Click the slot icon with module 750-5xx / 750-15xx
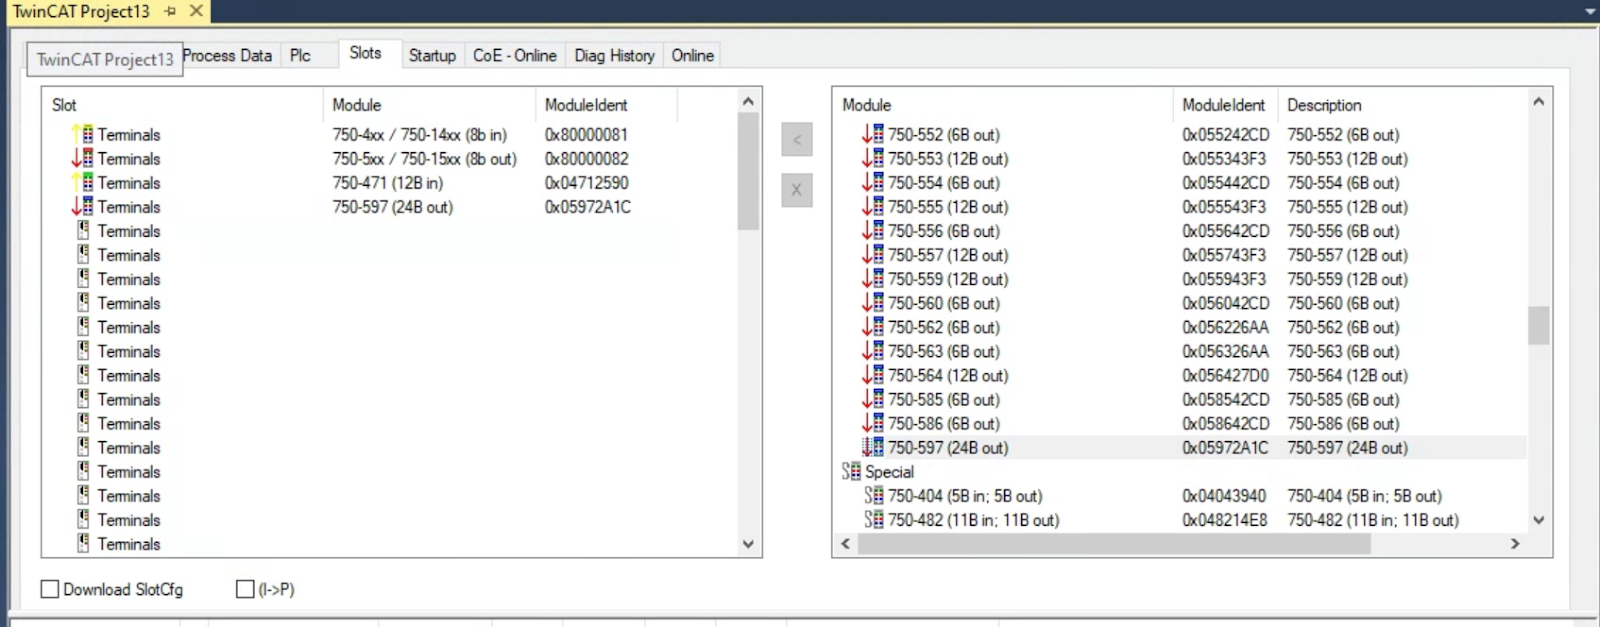 pos(83,158)
